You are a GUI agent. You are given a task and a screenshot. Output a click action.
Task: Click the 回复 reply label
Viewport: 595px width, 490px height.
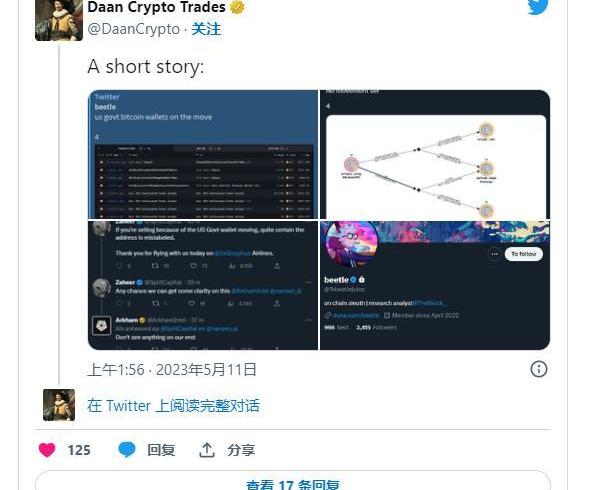161,450
